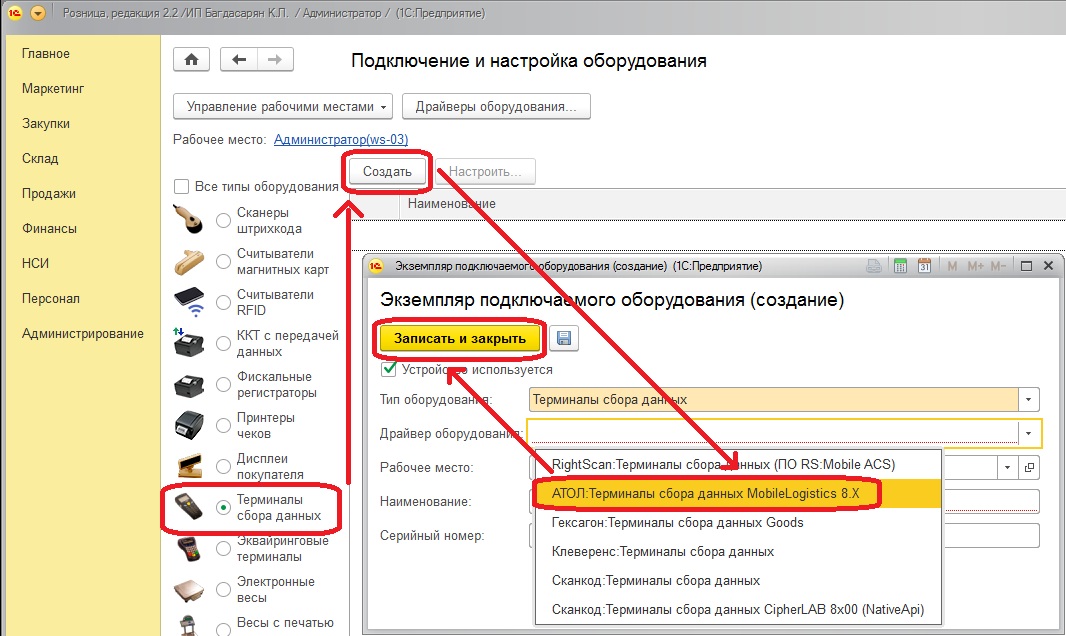1066x636 pixels.
Task: Open the yellow main menu arrow in title bar
Action: click(38, 13)
